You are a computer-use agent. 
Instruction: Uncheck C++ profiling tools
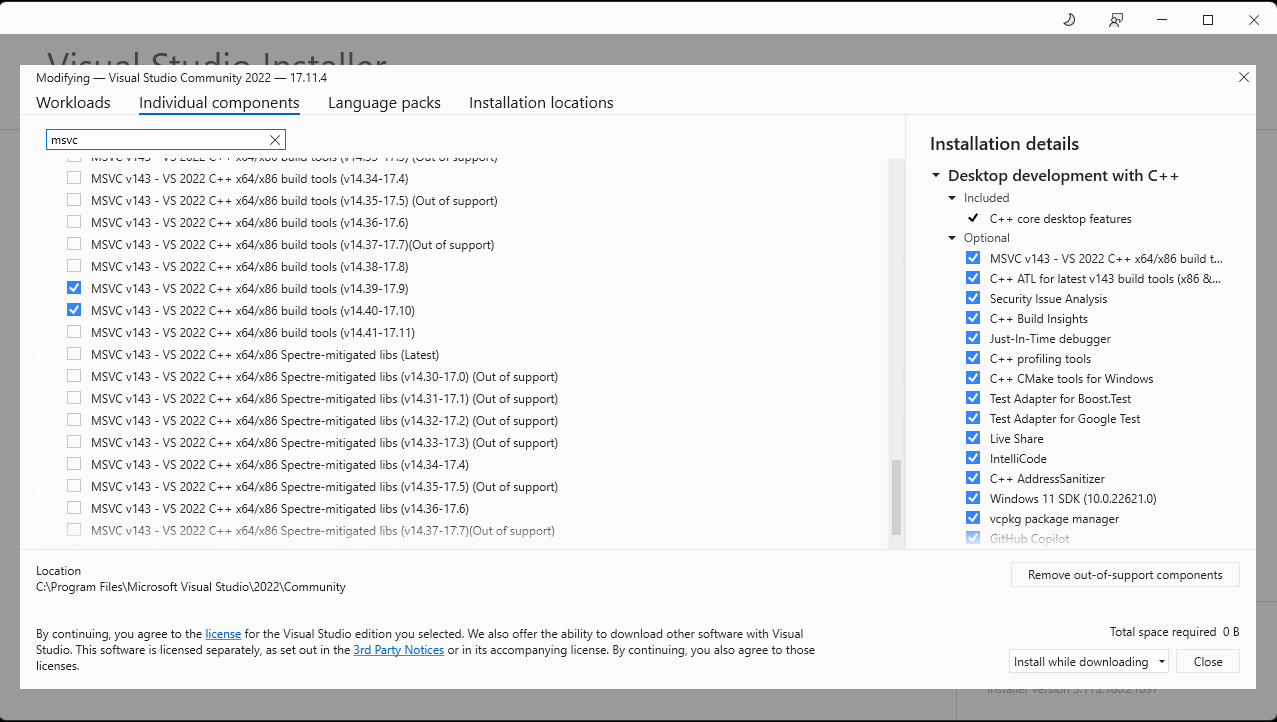(x=973, y=358)
